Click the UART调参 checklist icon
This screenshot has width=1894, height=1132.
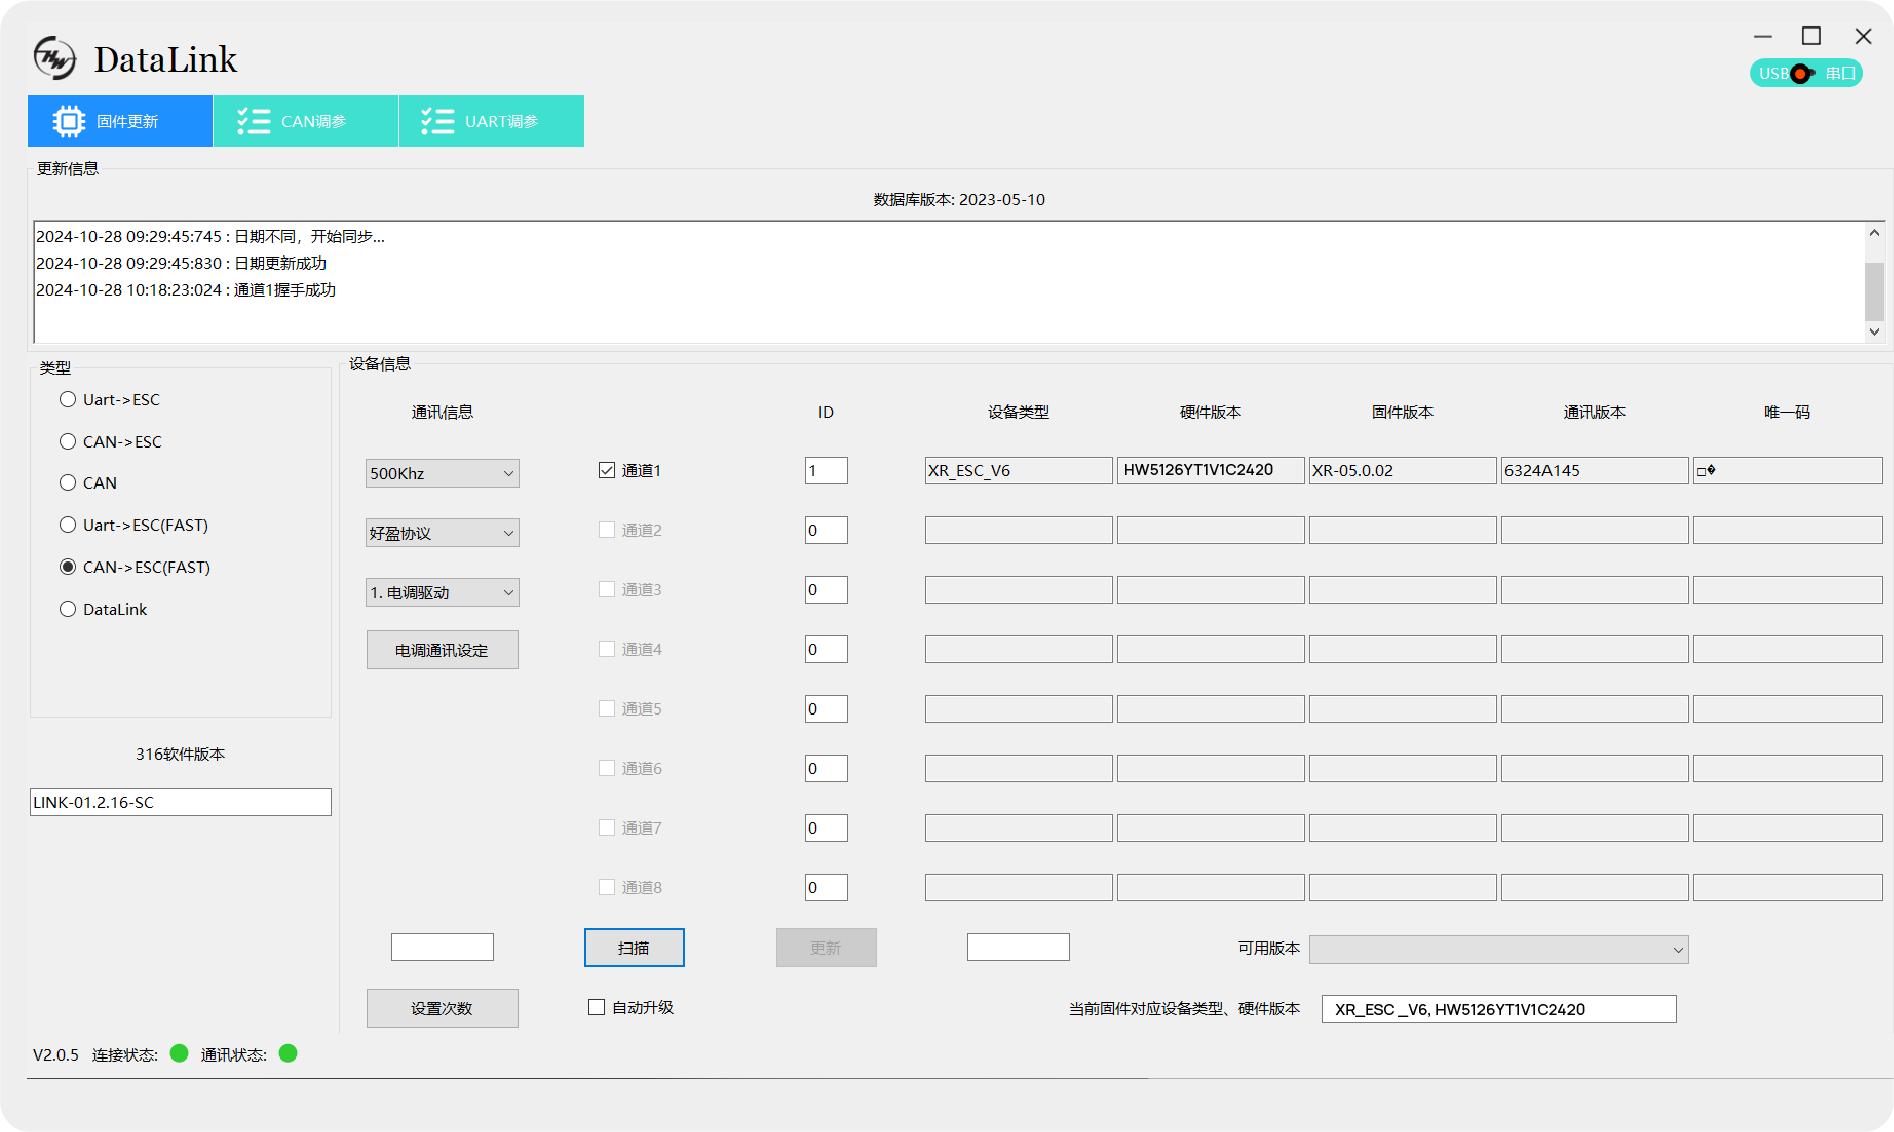(437, 121)
